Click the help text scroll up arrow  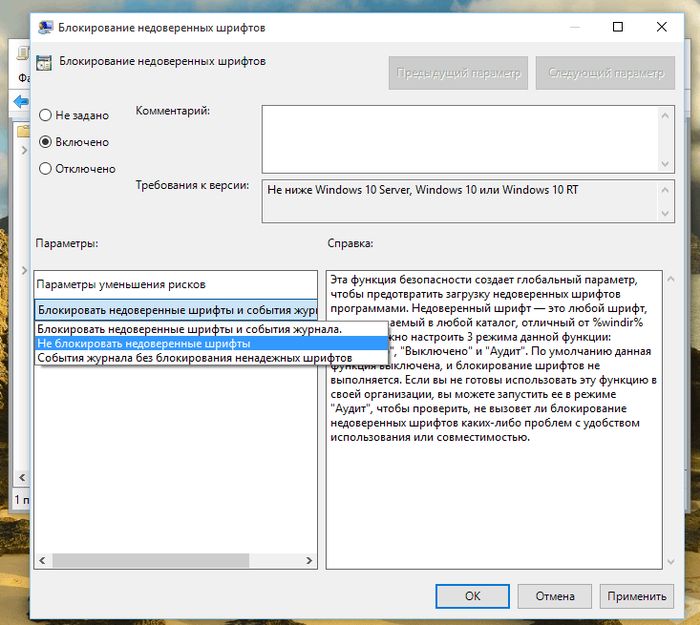[671, 279]
